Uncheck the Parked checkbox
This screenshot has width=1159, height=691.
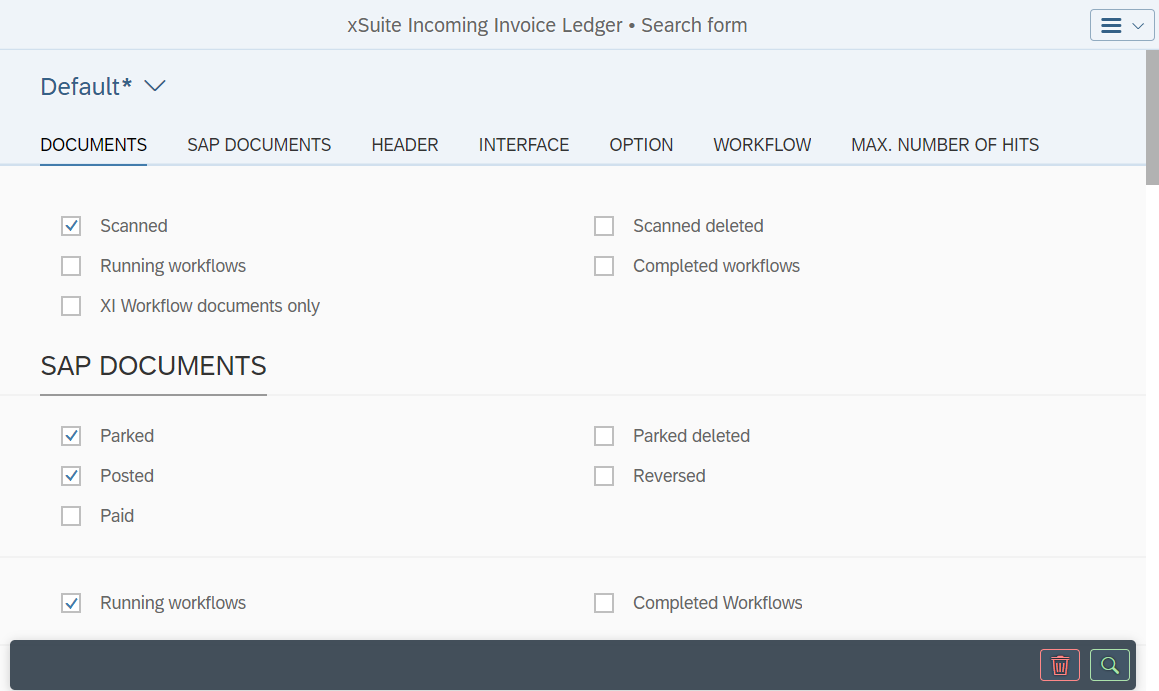(71, 436)
